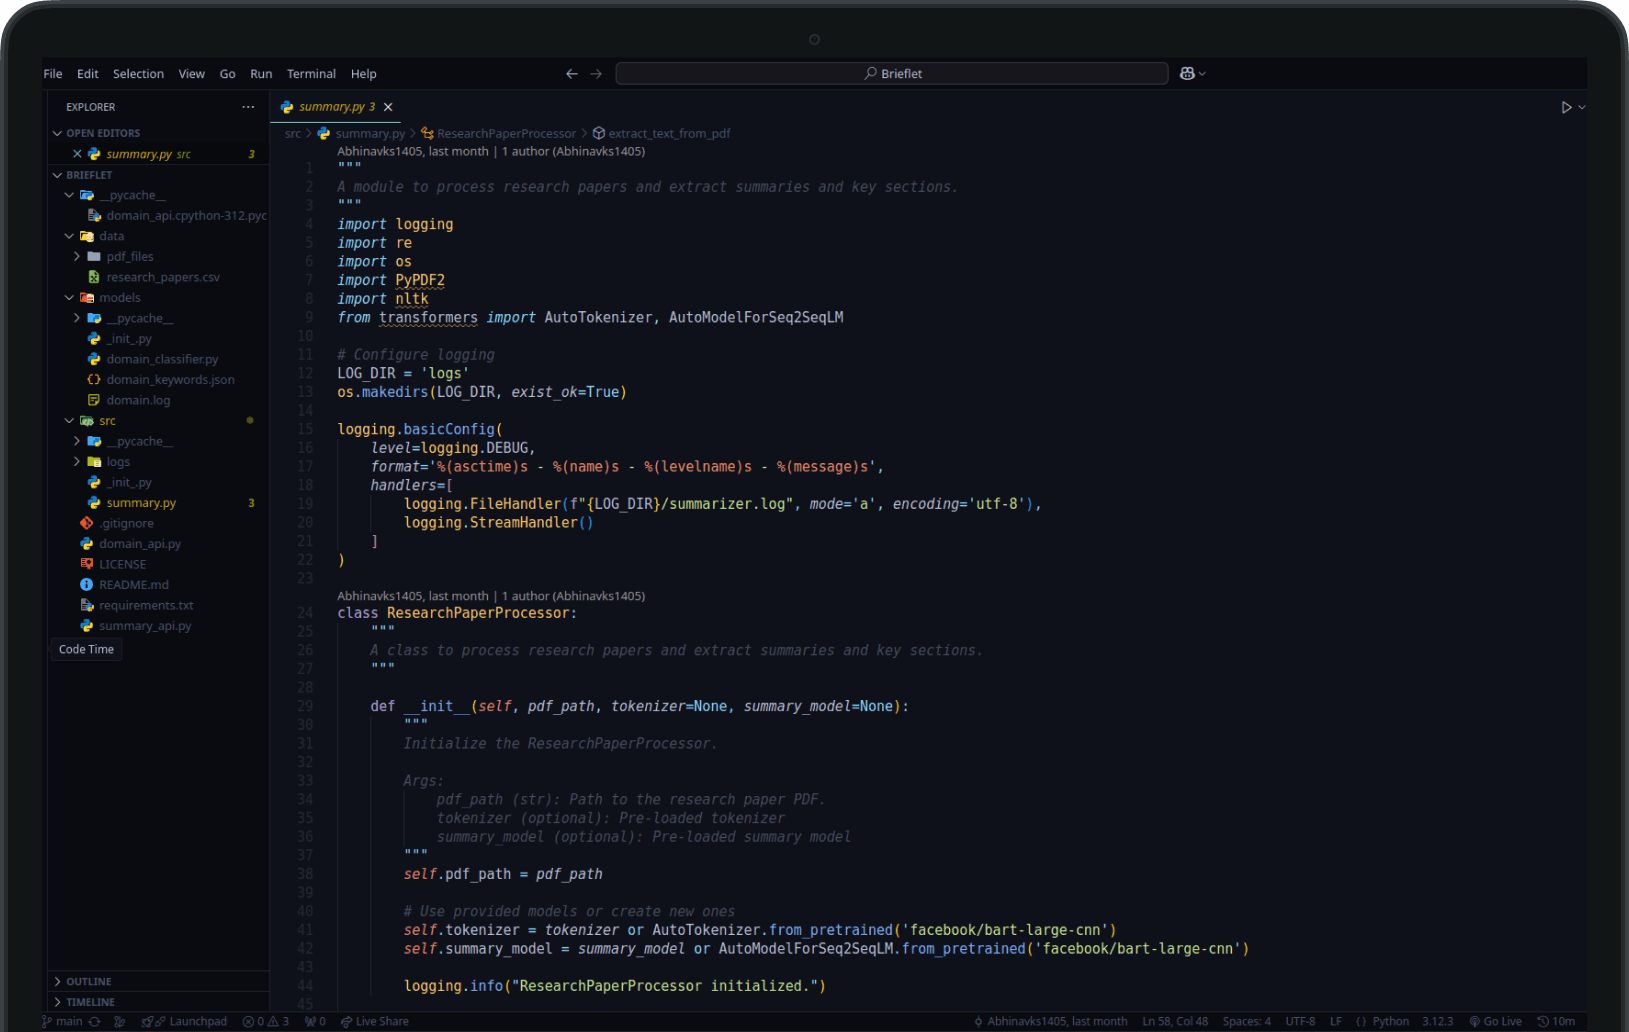Click the Code Time button
Viewport: 1629px width, 1032px height.
[x=86, y=649]
